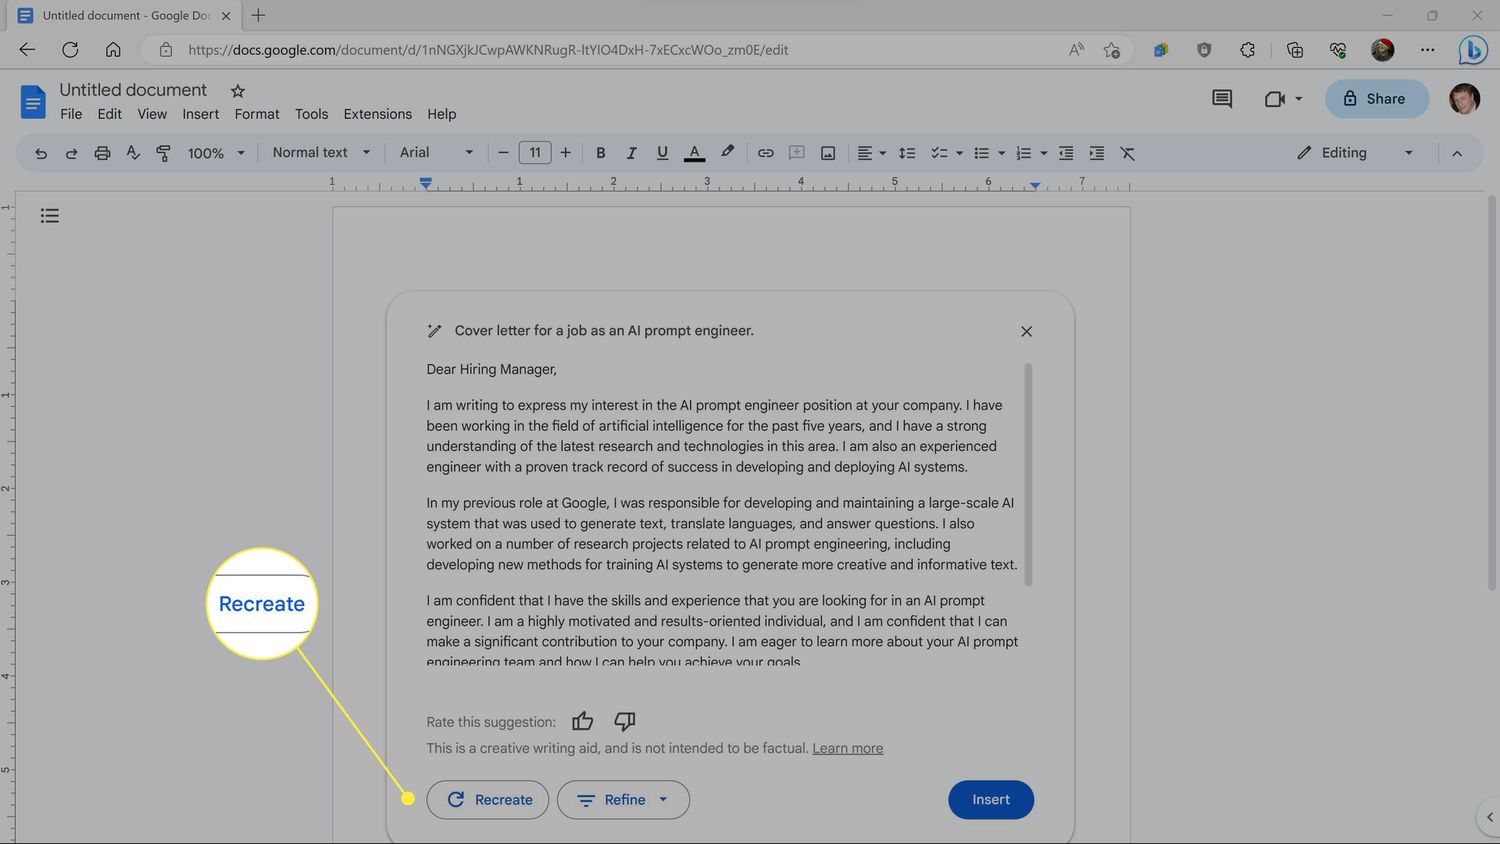The image size is (1500, 844).
Task: Open the text color picker
Action: coord(694,153)
